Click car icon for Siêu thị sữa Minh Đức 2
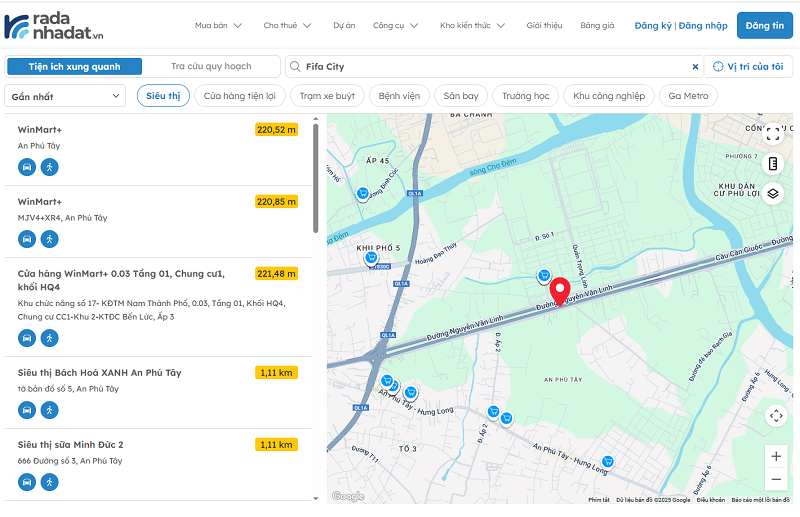Viewport: 800px width, 517px height. click(27, 482)
